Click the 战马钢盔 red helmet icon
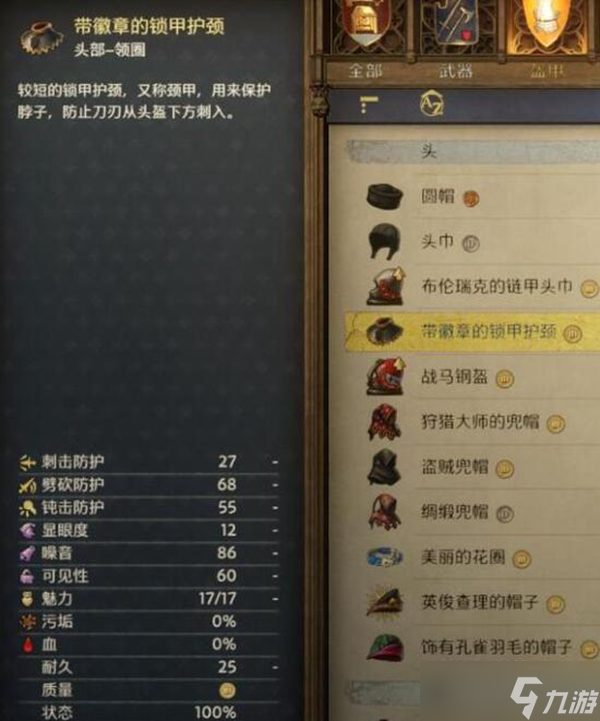 tap(385, 377)
